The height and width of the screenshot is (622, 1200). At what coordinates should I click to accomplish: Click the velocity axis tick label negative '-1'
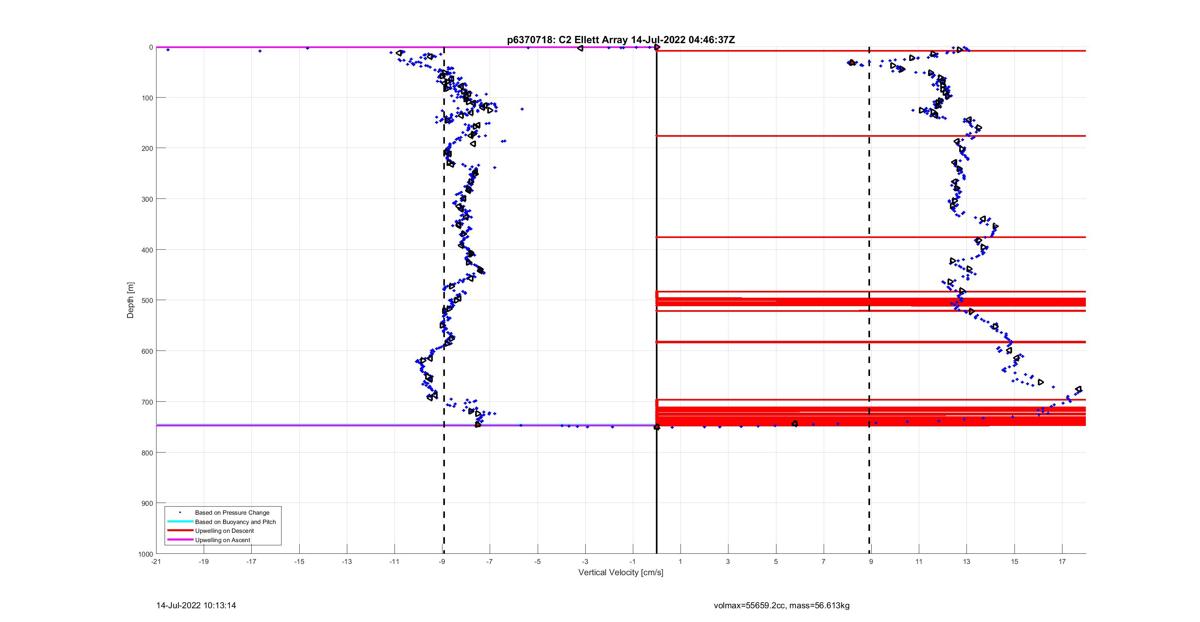click(x=633, y=562)
